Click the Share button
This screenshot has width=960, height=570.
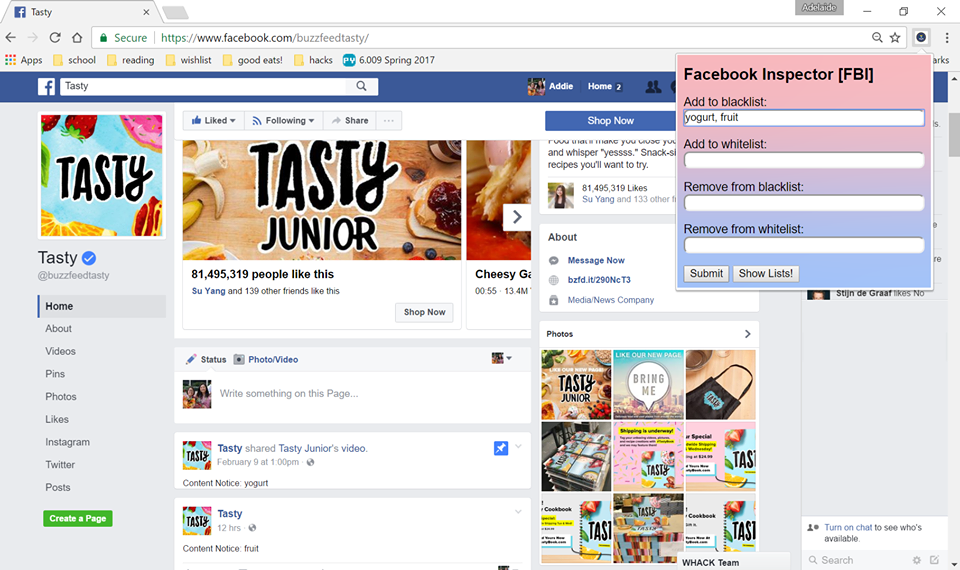350,121
